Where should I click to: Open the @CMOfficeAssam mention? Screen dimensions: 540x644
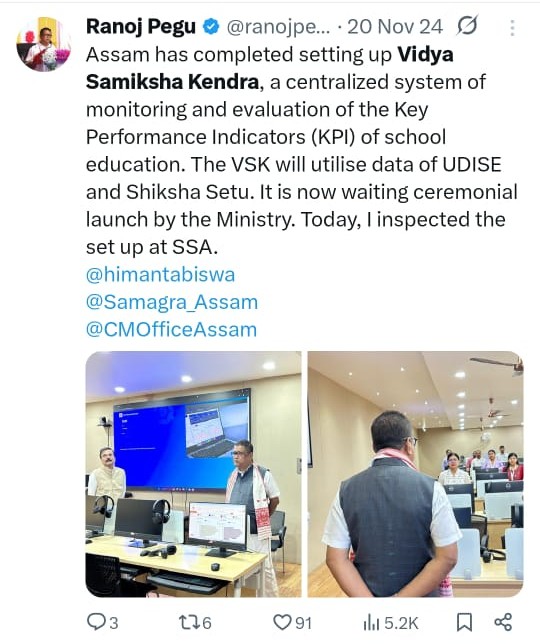click(x=171, y=330)
